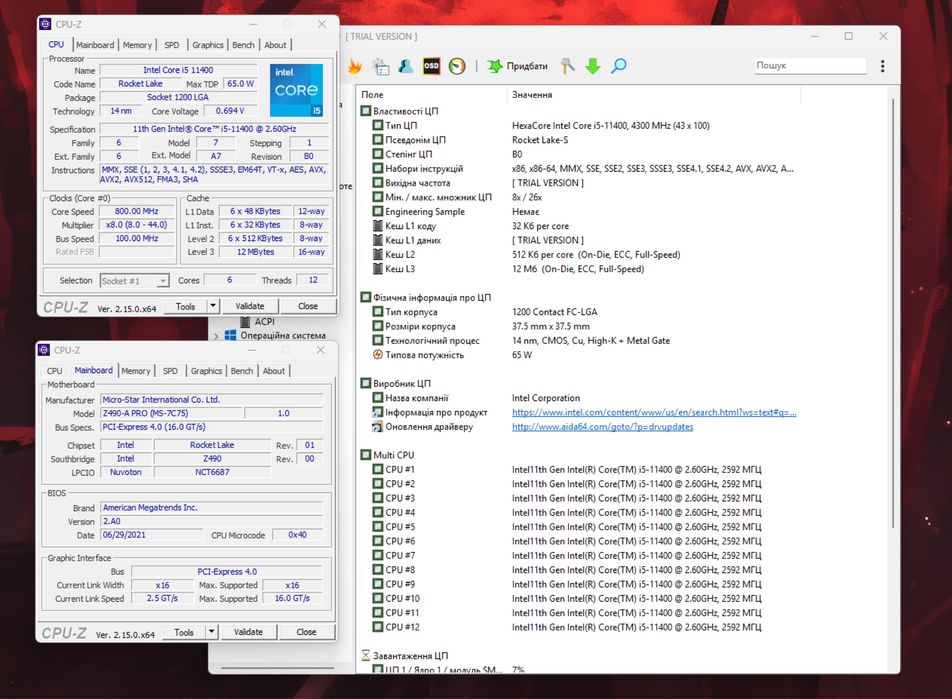The height and width of the screenshot is (699, 952).
Task: Click Close button in top CPU-Z window
Action: (308, 306)
